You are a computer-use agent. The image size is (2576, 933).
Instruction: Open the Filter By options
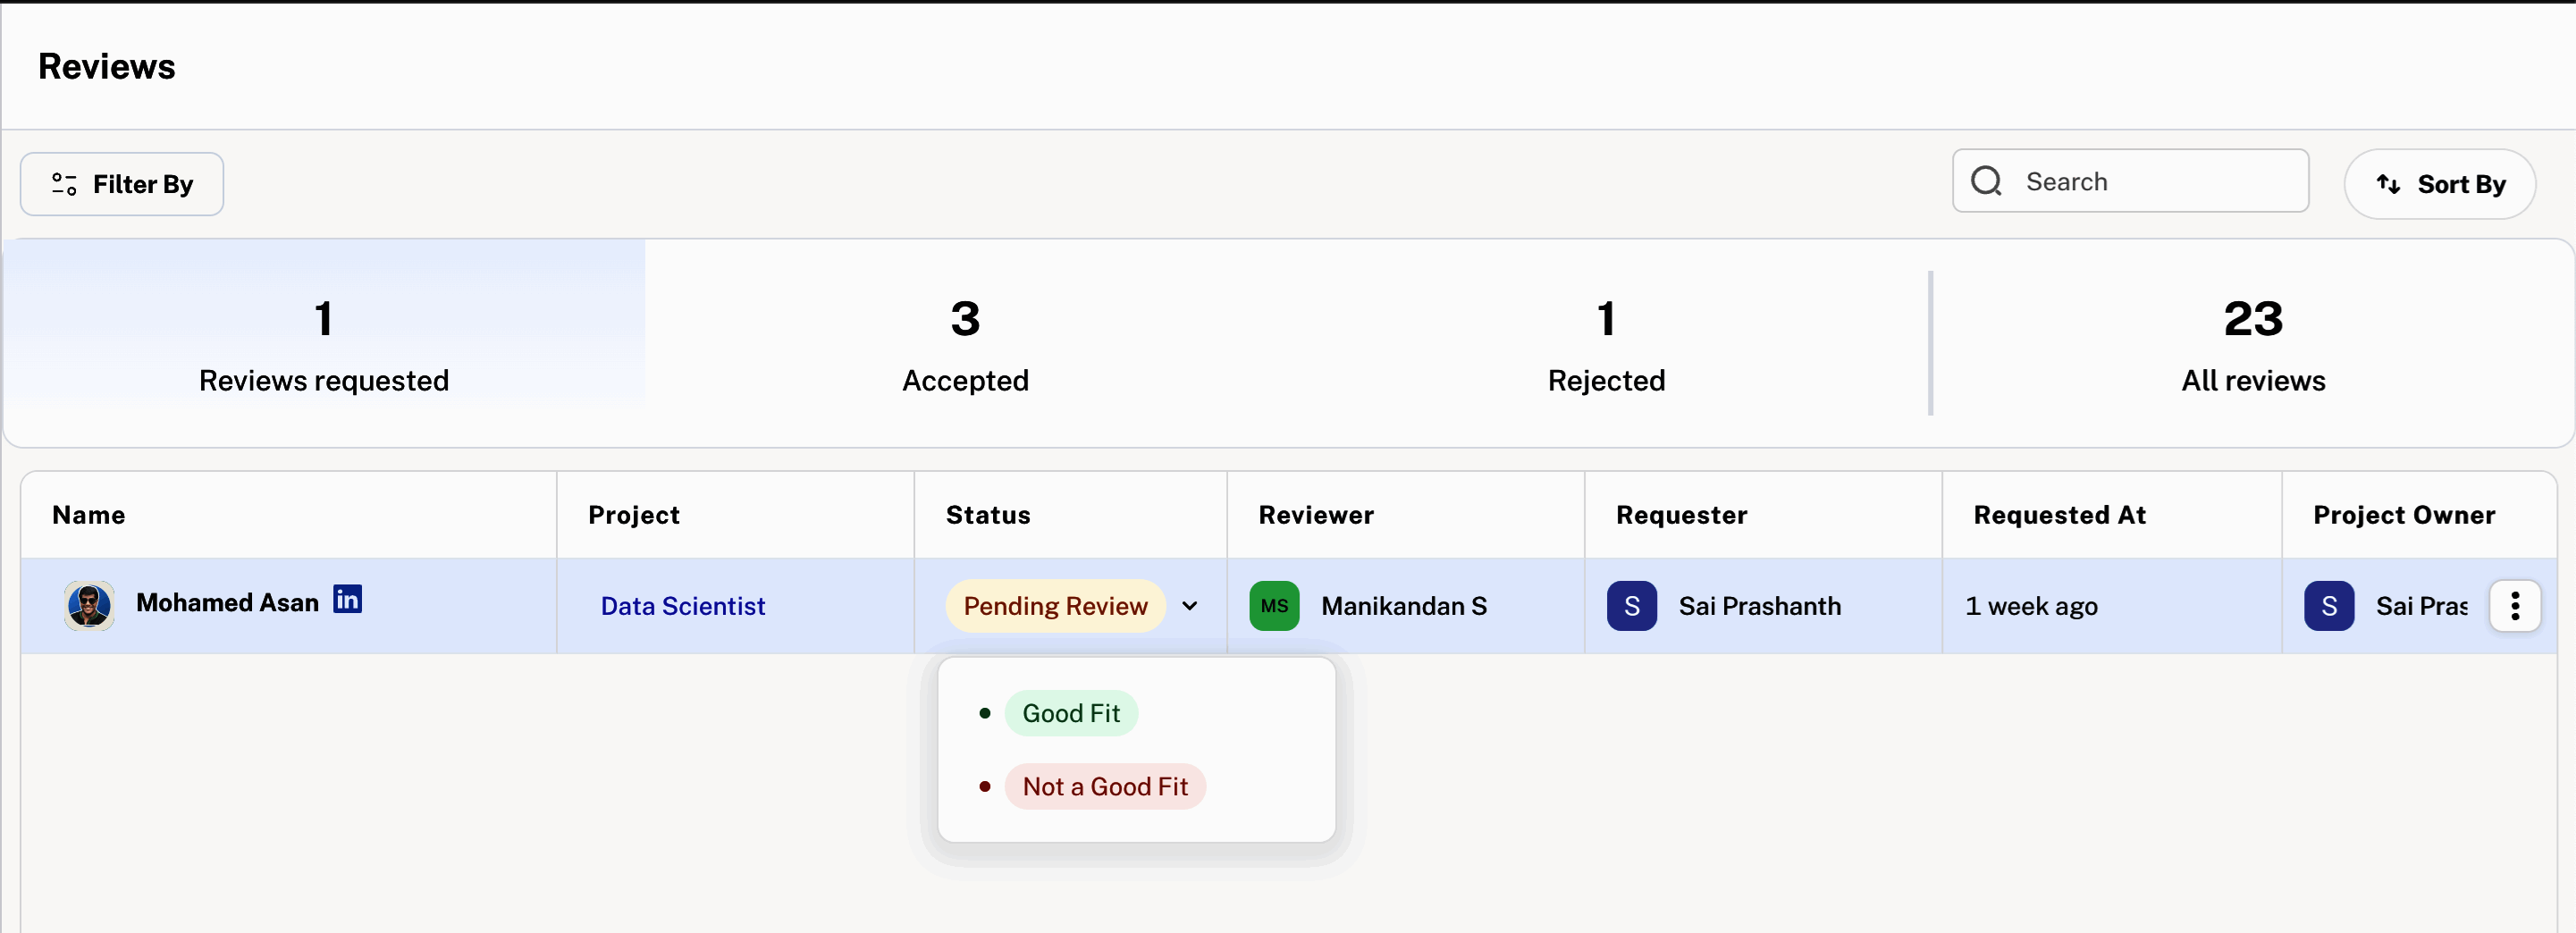[x=122, y=184]
